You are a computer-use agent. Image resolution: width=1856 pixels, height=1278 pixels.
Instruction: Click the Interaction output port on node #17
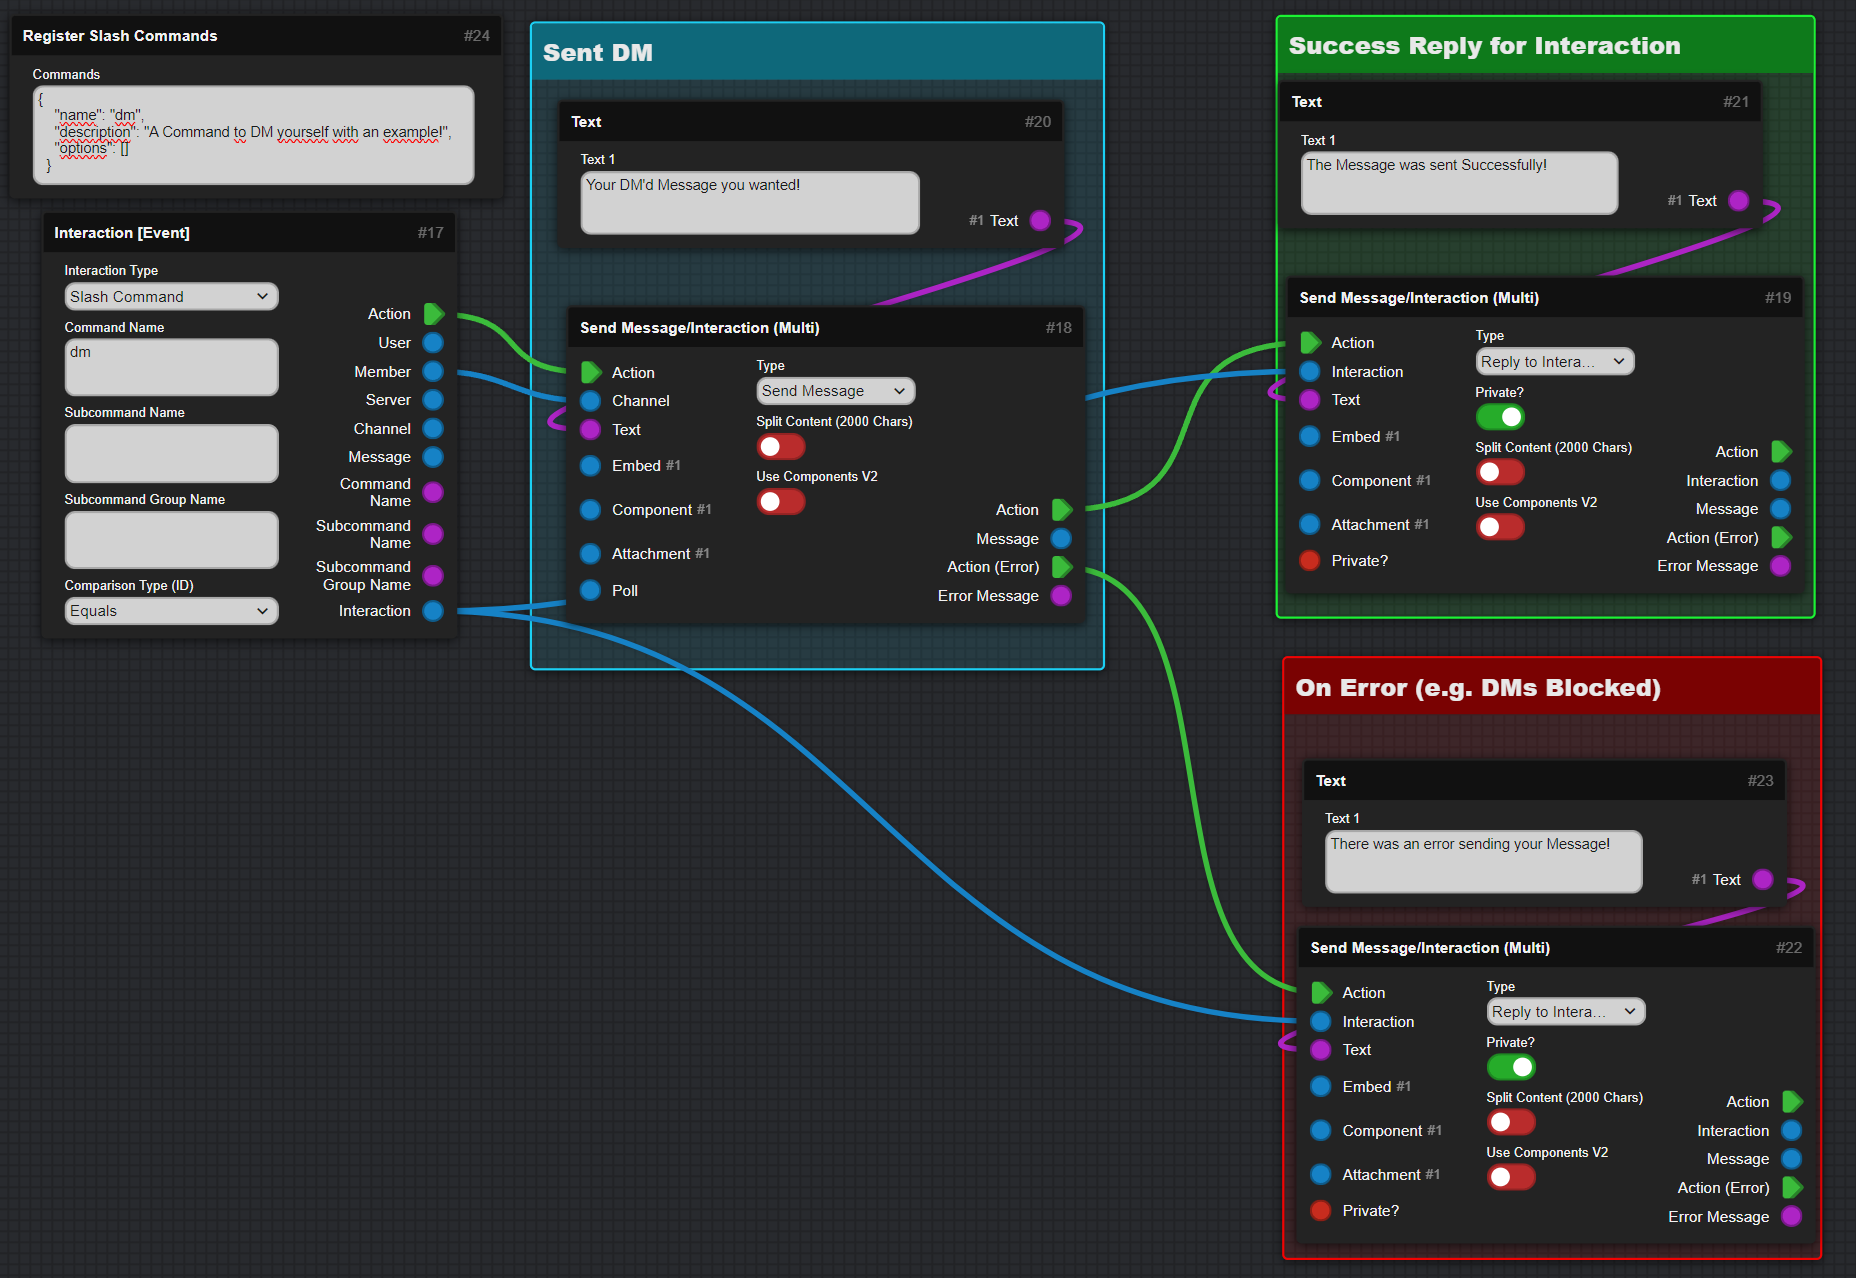(x=433, y=611)
